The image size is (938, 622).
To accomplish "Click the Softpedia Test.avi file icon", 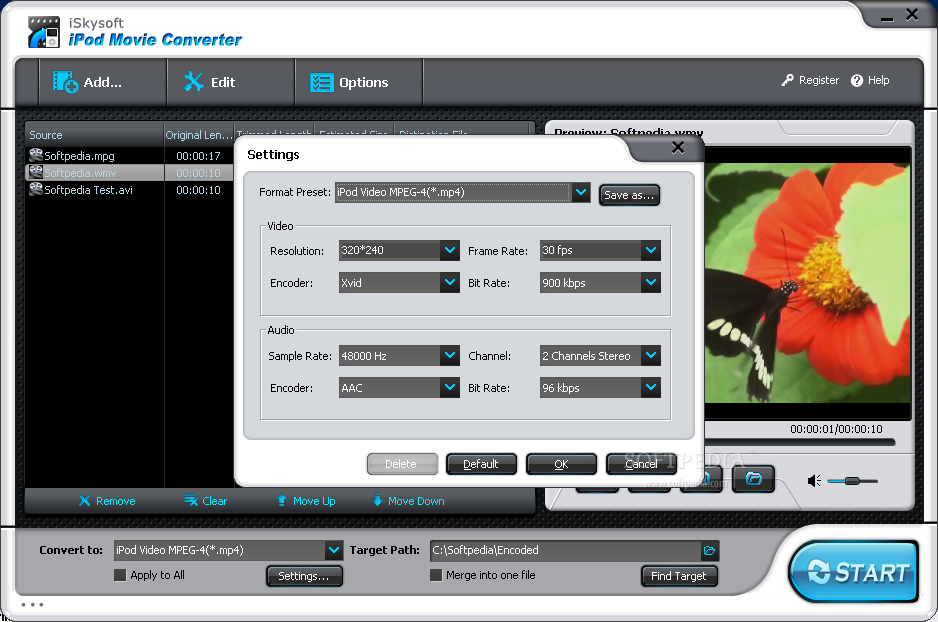I will pyautogui.click(x=36, y=189).
